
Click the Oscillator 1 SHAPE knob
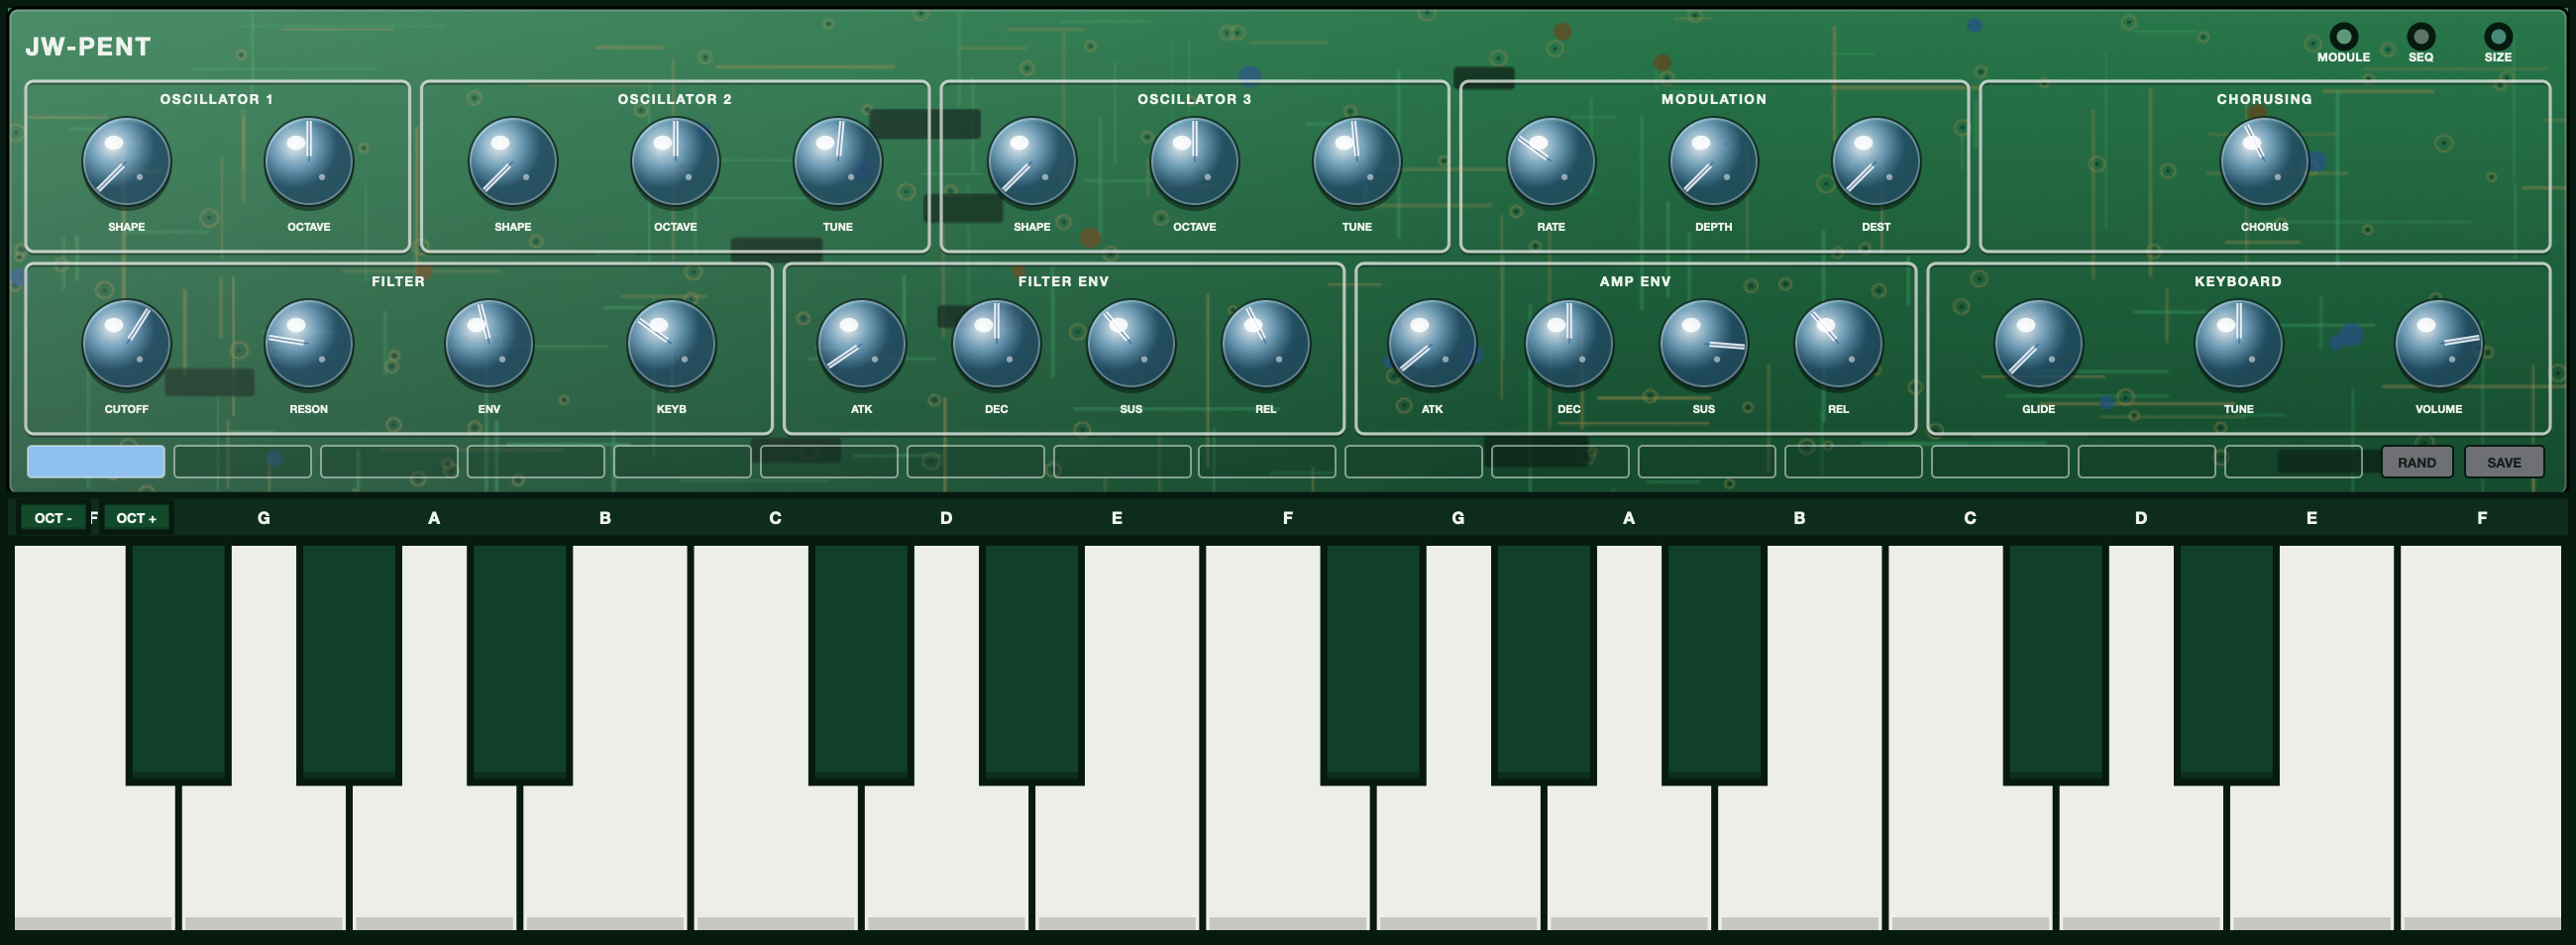coord(126,162)
